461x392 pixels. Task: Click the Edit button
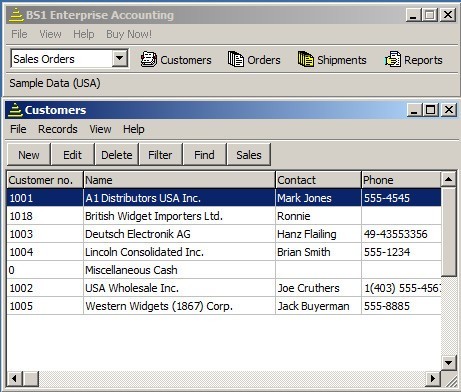point(72,155)
